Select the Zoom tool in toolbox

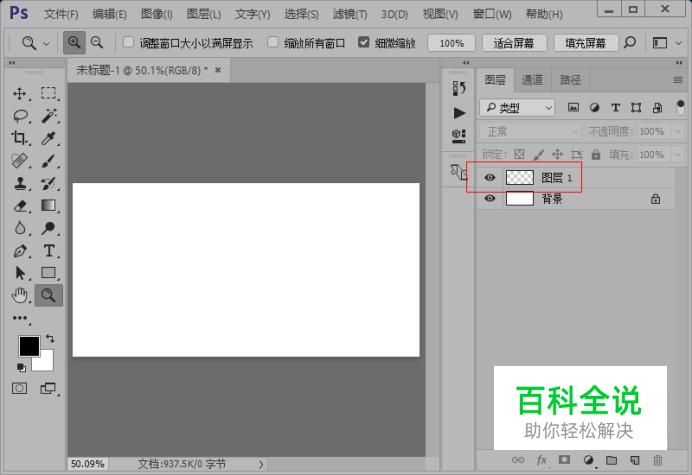49,295
